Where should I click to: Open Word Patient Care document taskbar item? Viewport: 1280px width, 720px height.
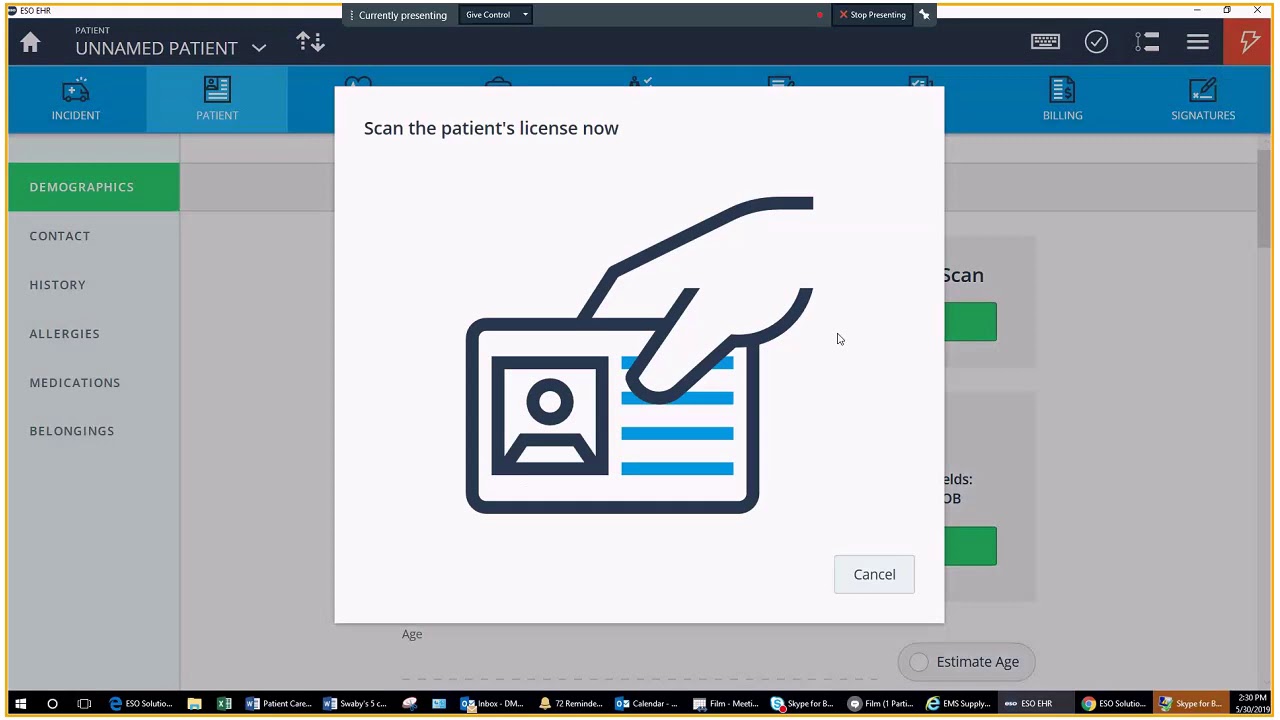pos(278,704)
